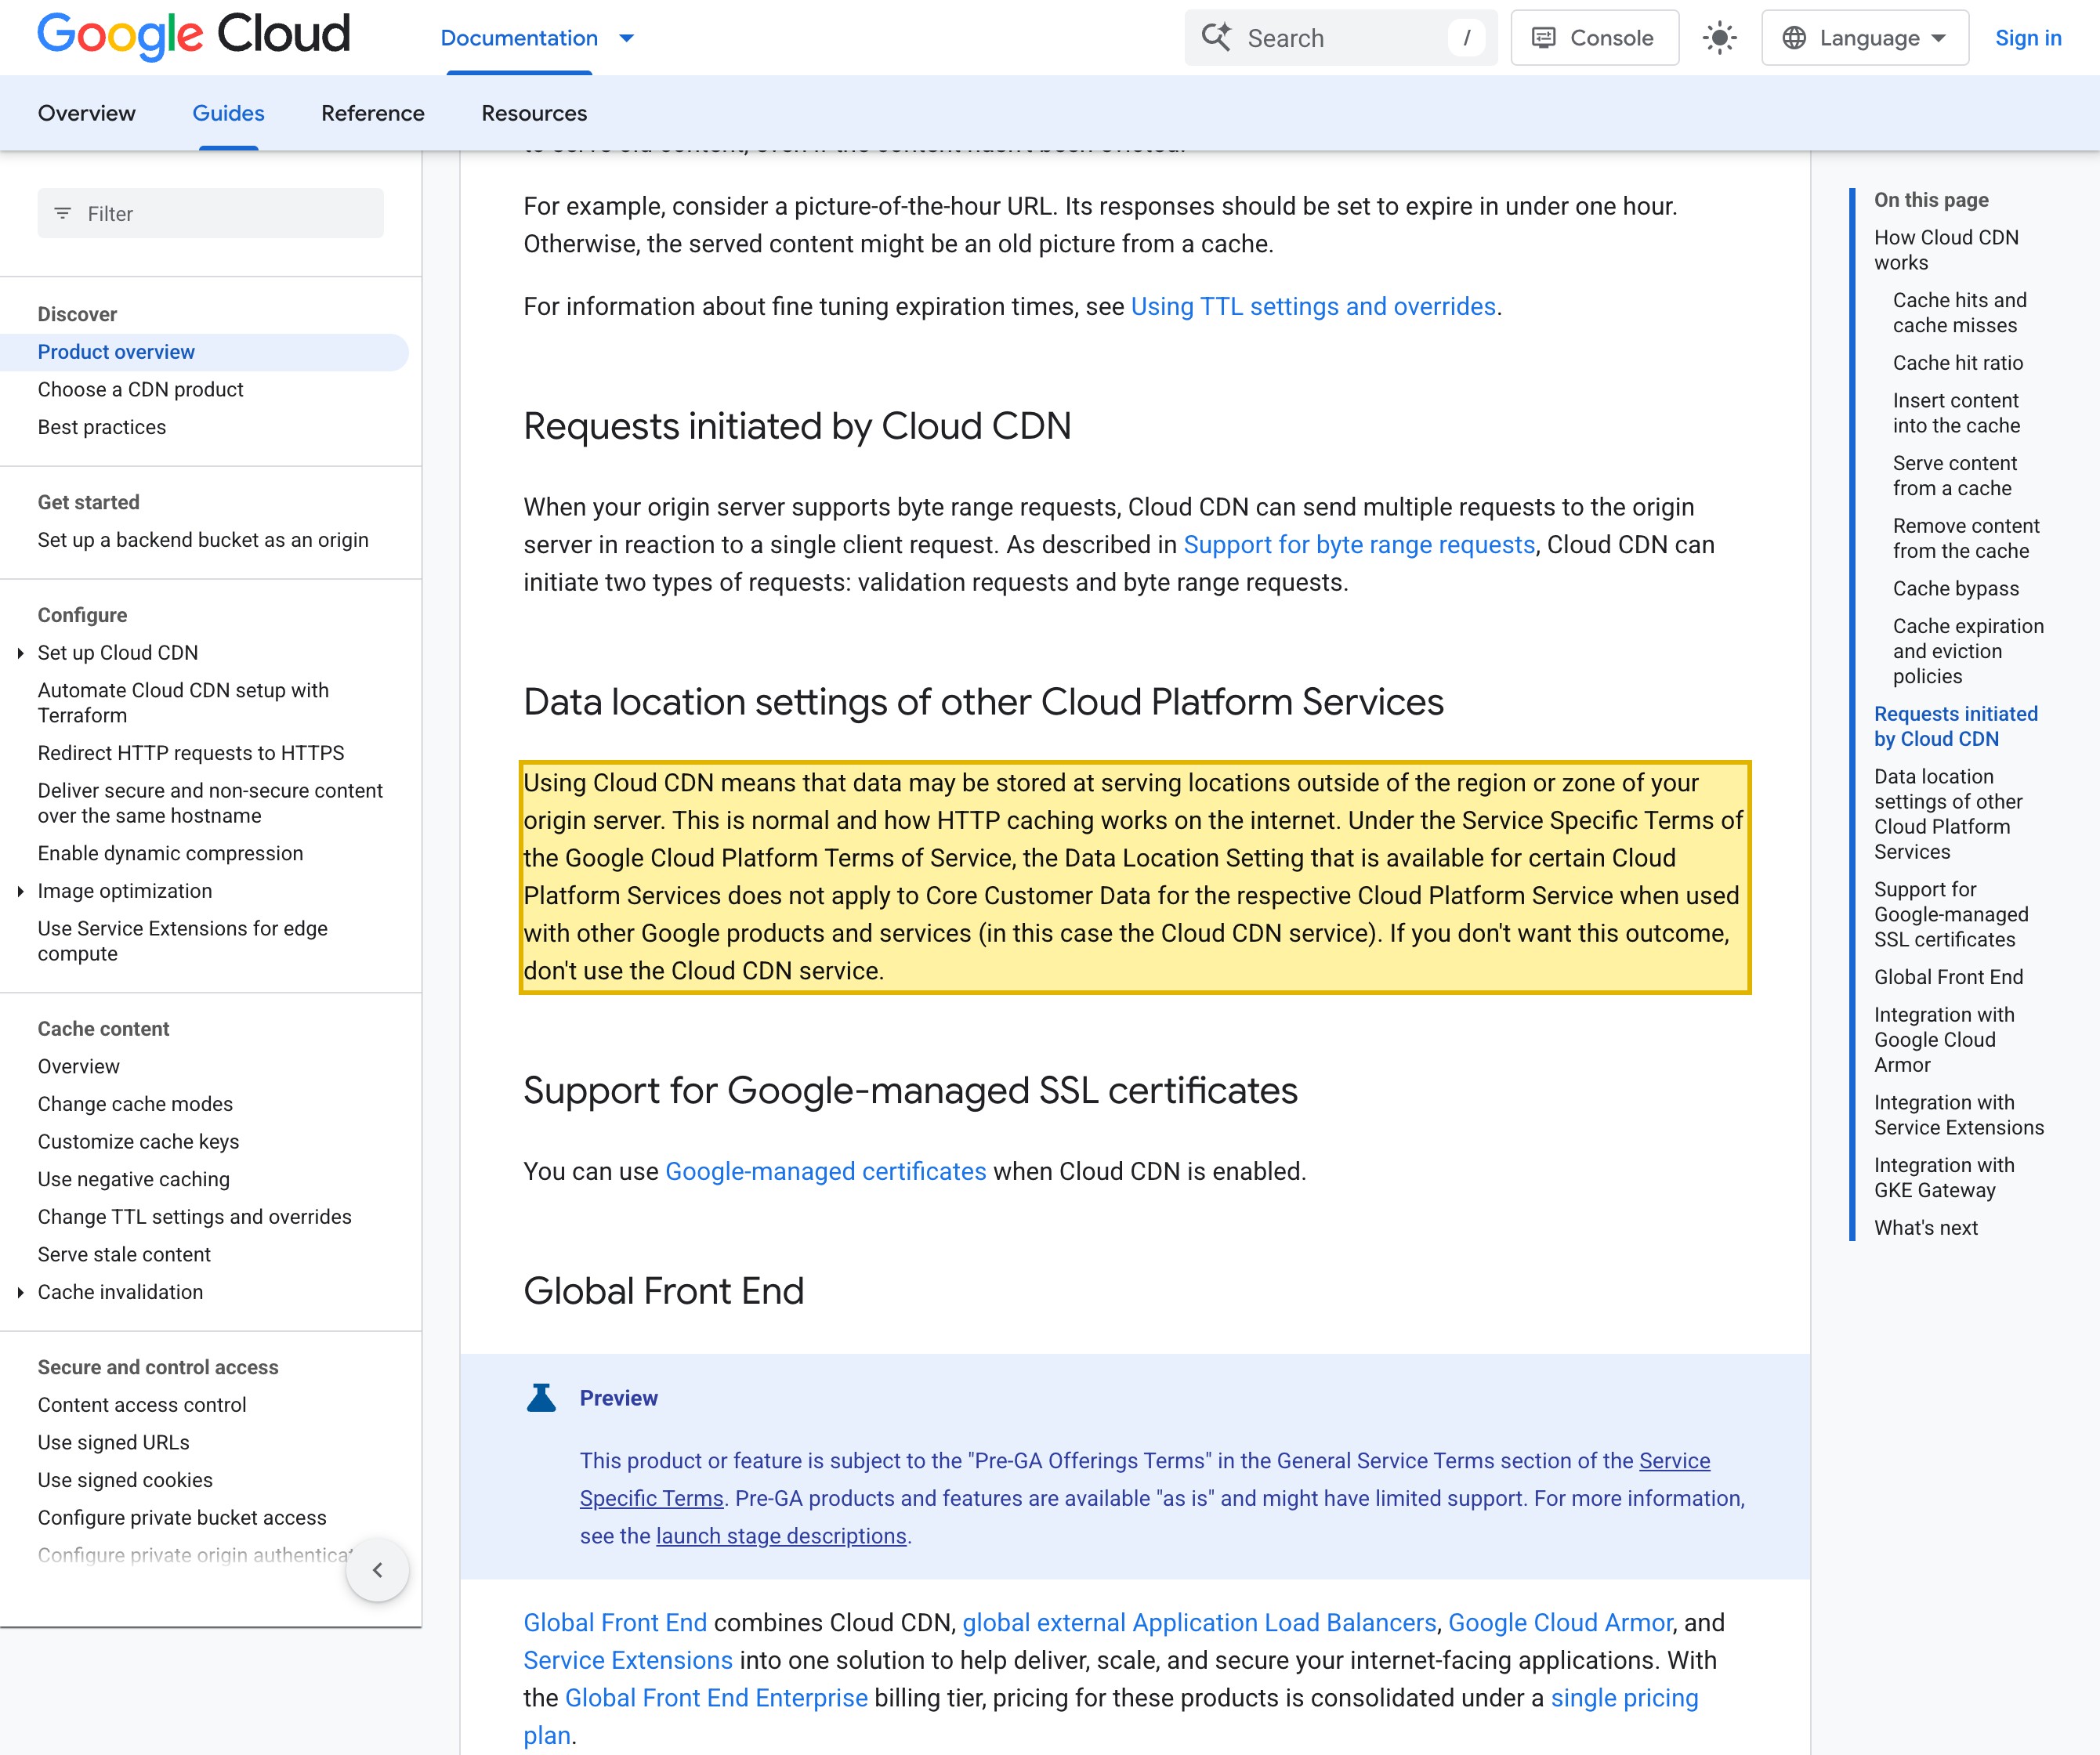This screenshot has height=1755, width=2100.
Task: Jump to Cache hit ratio section
Action: (1957, 363)
